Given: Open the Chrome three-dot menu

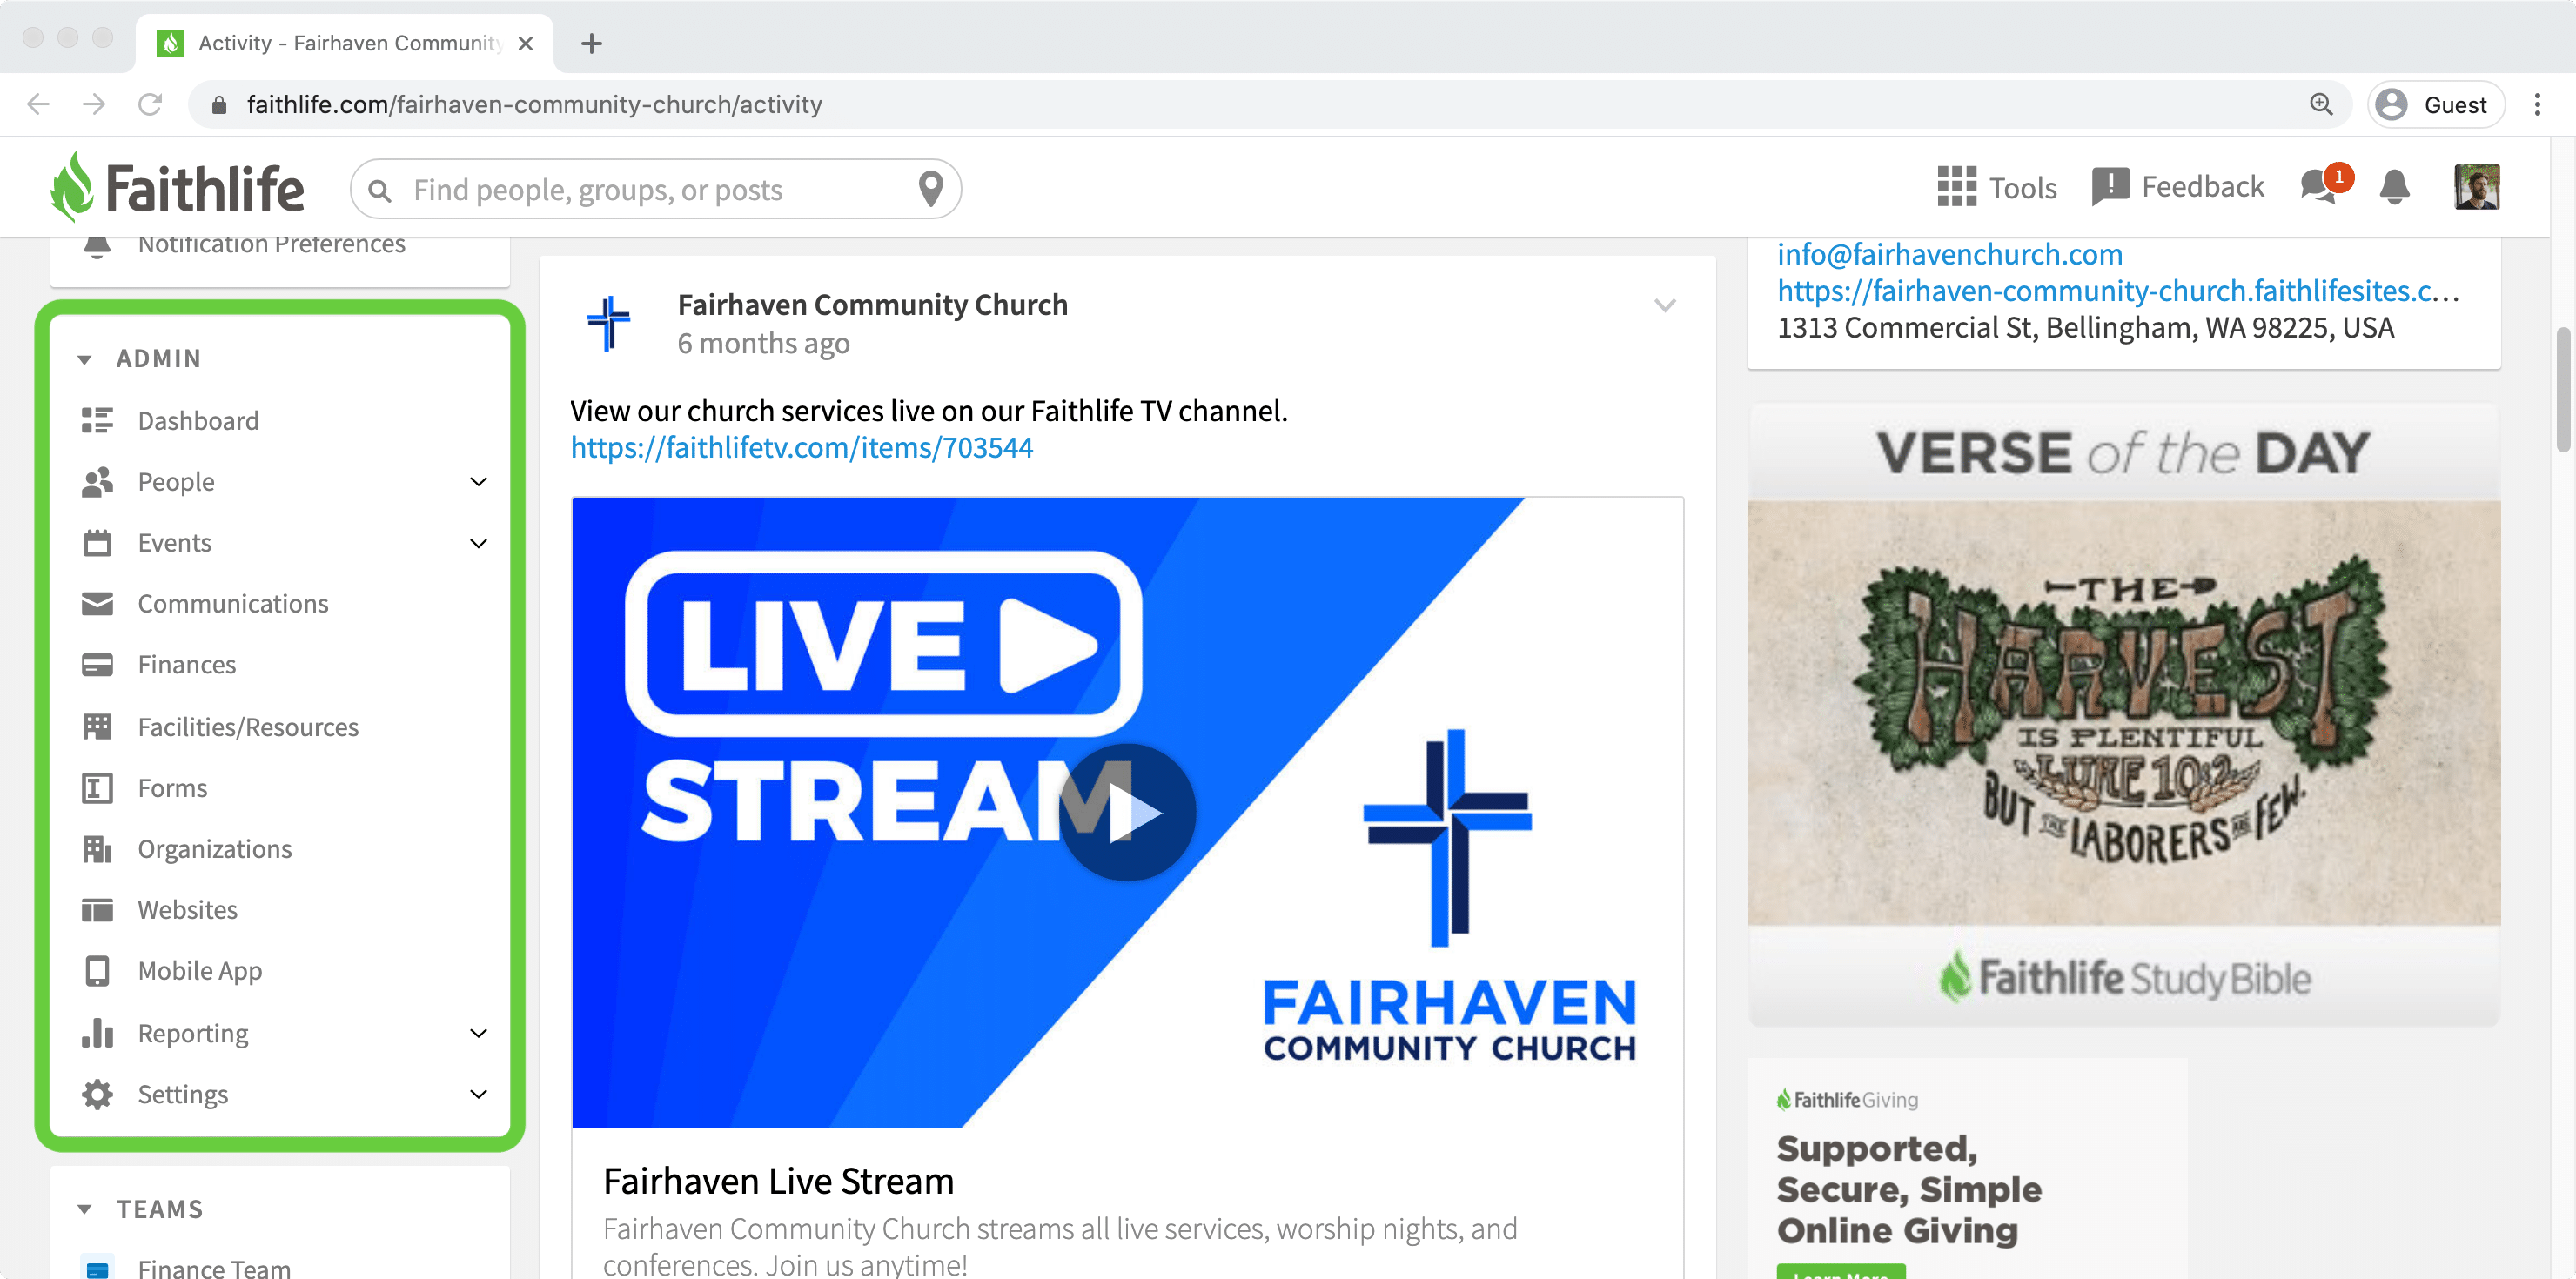Looking at the screenshot, I should [2537, 104].
